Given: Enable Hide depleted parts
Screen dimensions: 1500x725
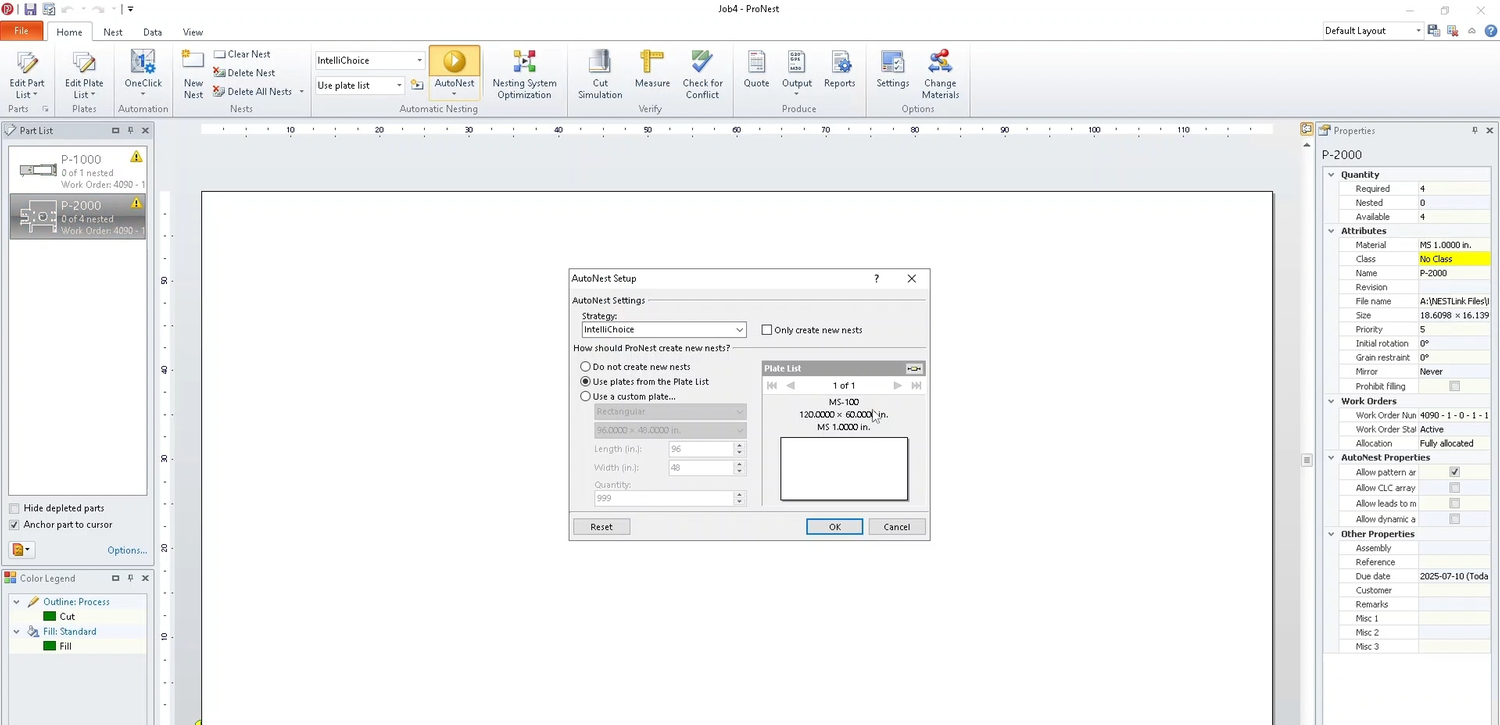Looking at the screenshot, I should (x=14, y=508).
